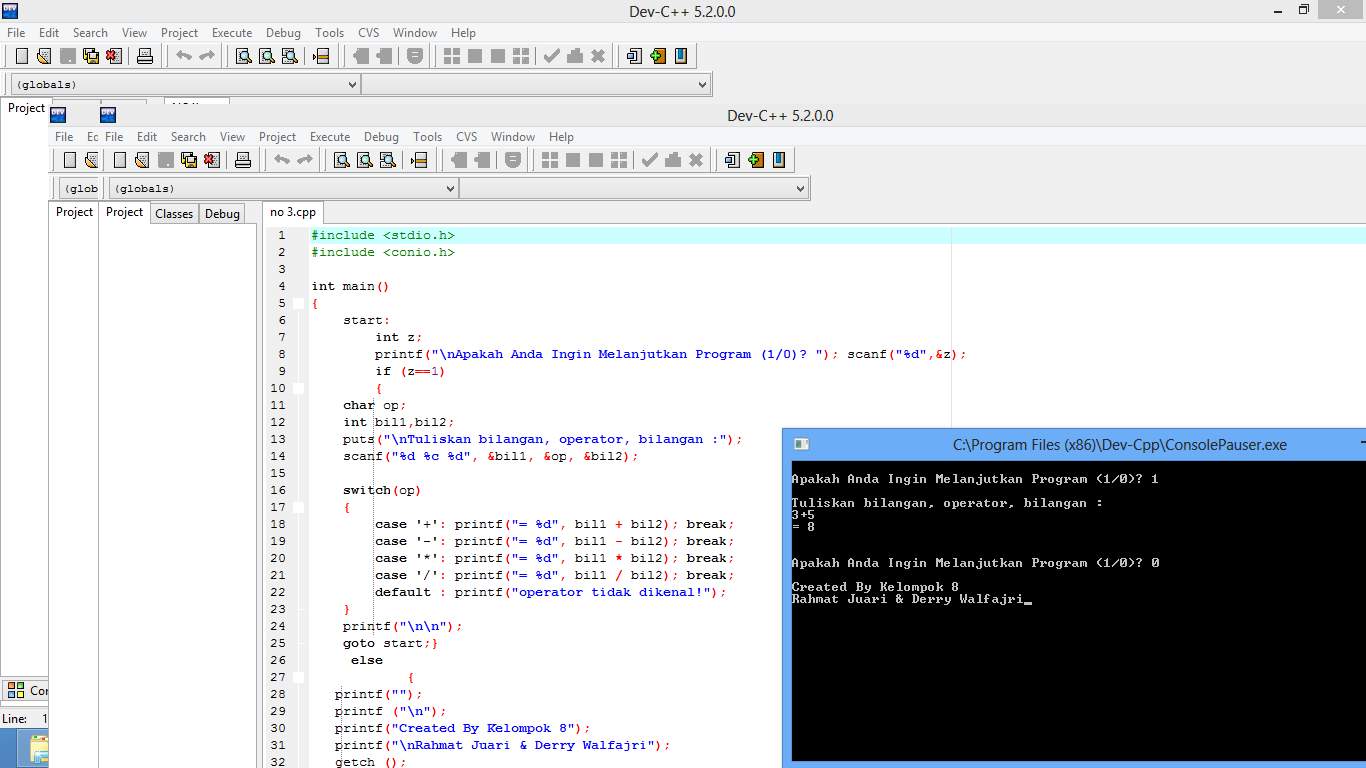Image resolution: width=1366 pixels, height=768 pixels.
Task: Click Debug checkmark icon in inner window toolbar
Action: (x=650, y=160)
